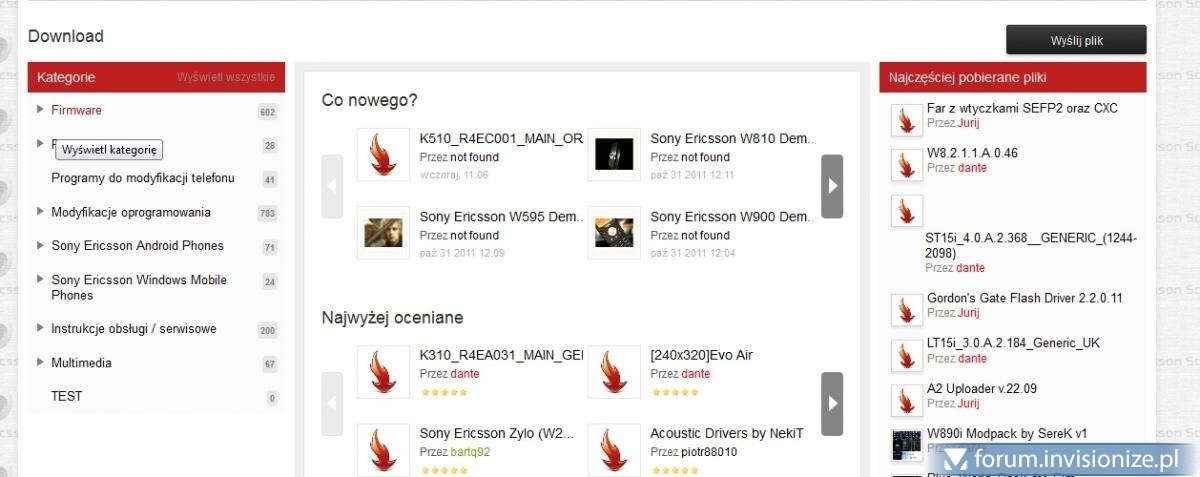This screenshot has width=1200, height=477.
Task: Open Sony Ericsson W595 Demo thumbnail
Action: (383, 233)
